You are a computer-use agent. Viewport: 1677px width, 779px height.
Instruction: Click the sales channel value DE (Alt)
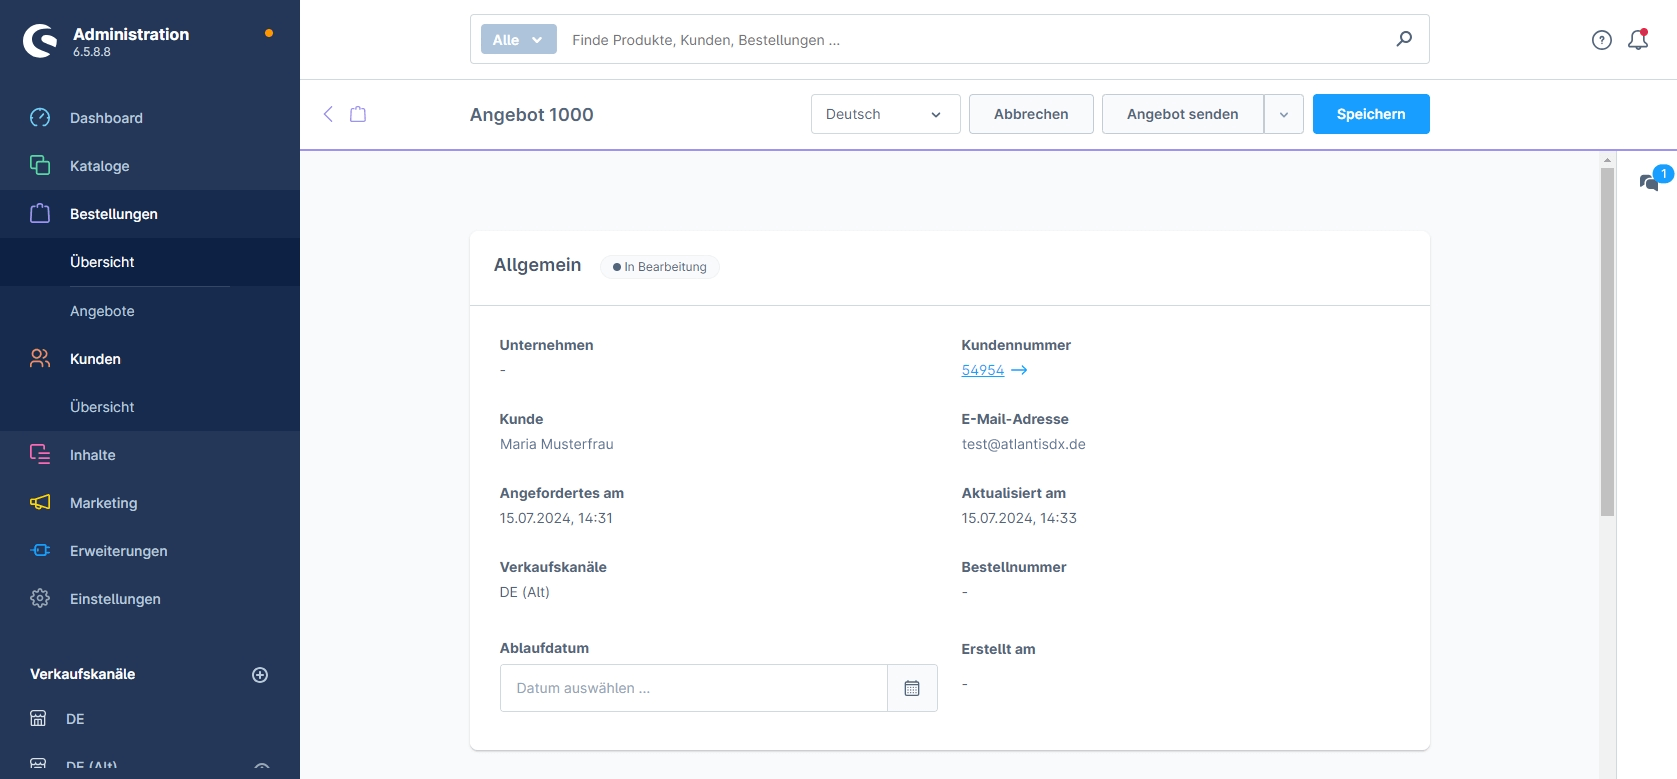(524, 592)
